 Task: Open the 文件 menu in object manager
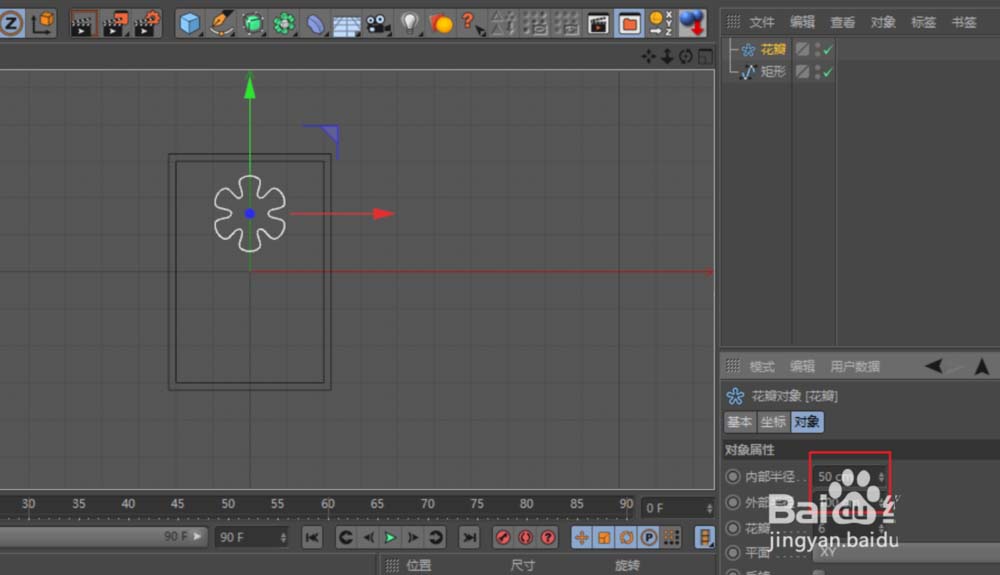(x=762, y=22)
